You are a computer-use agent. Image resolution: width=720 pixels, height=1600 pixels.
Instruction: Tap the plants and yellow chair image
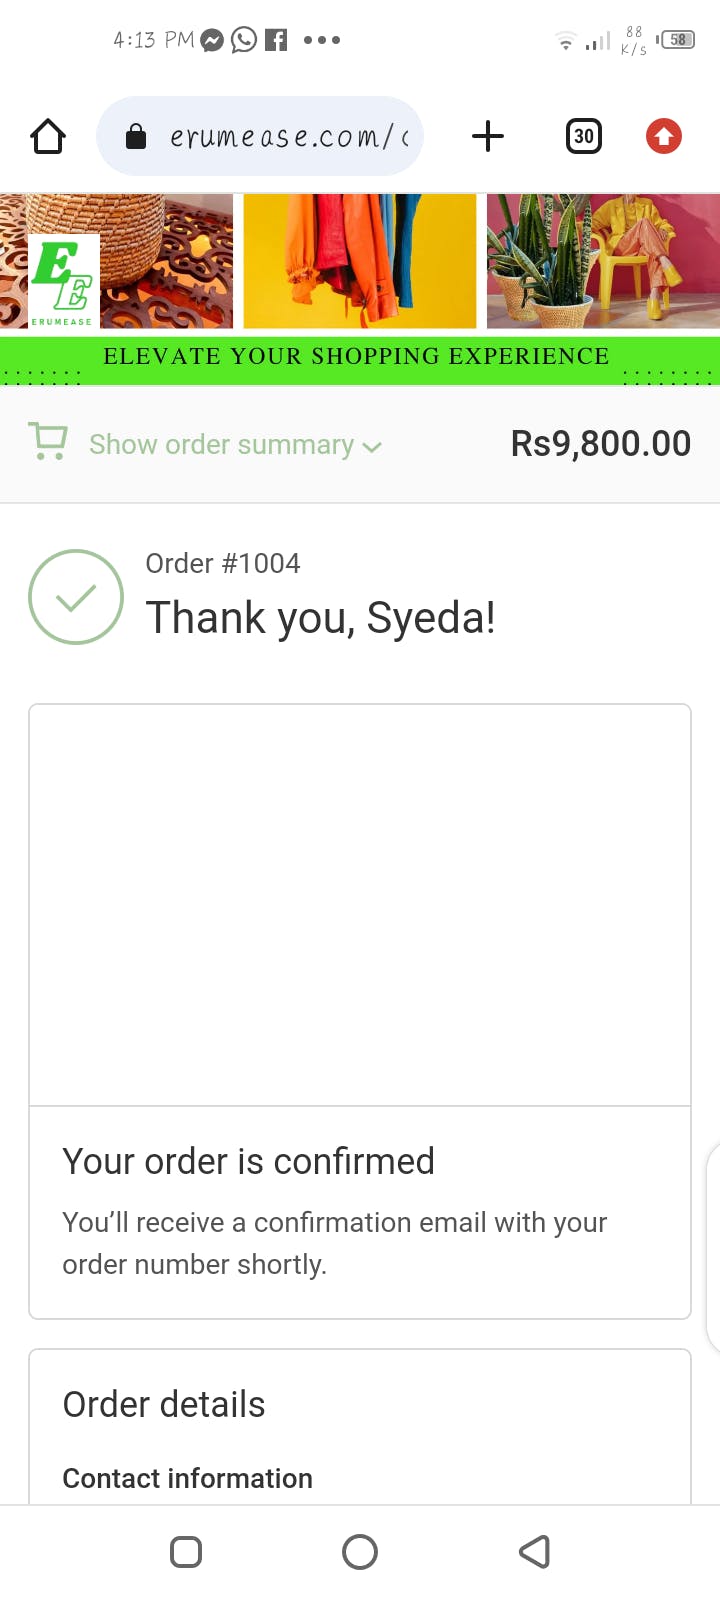603,261
